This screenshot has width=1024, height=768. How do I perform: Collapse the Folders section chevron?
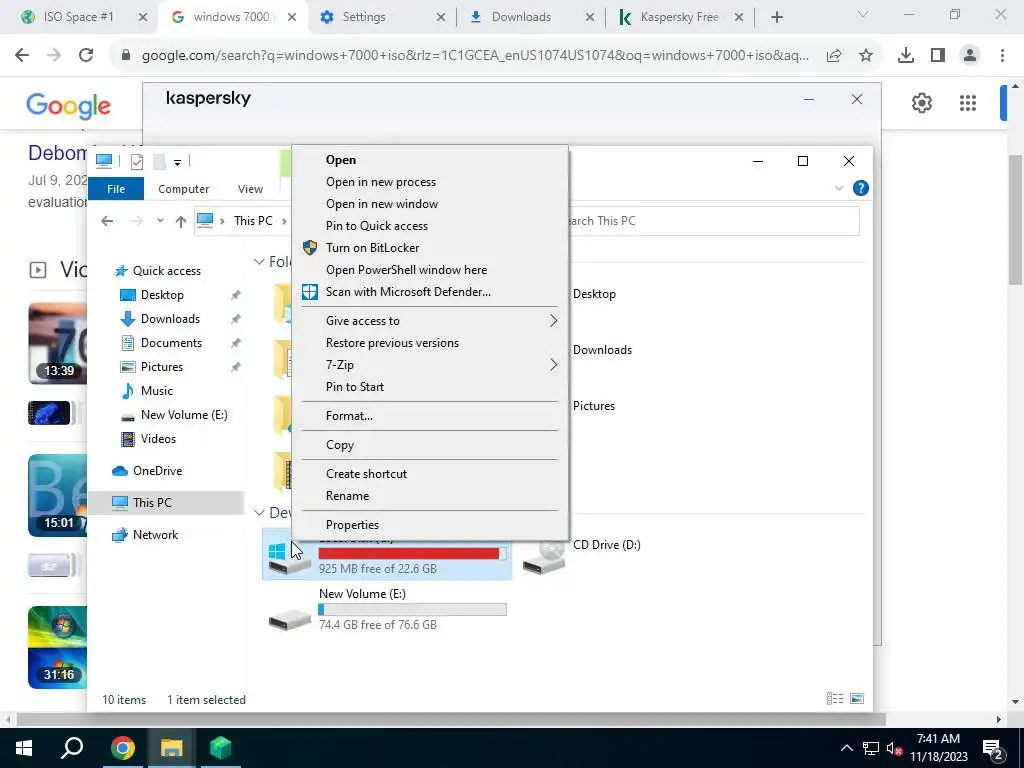coord(259,262)
